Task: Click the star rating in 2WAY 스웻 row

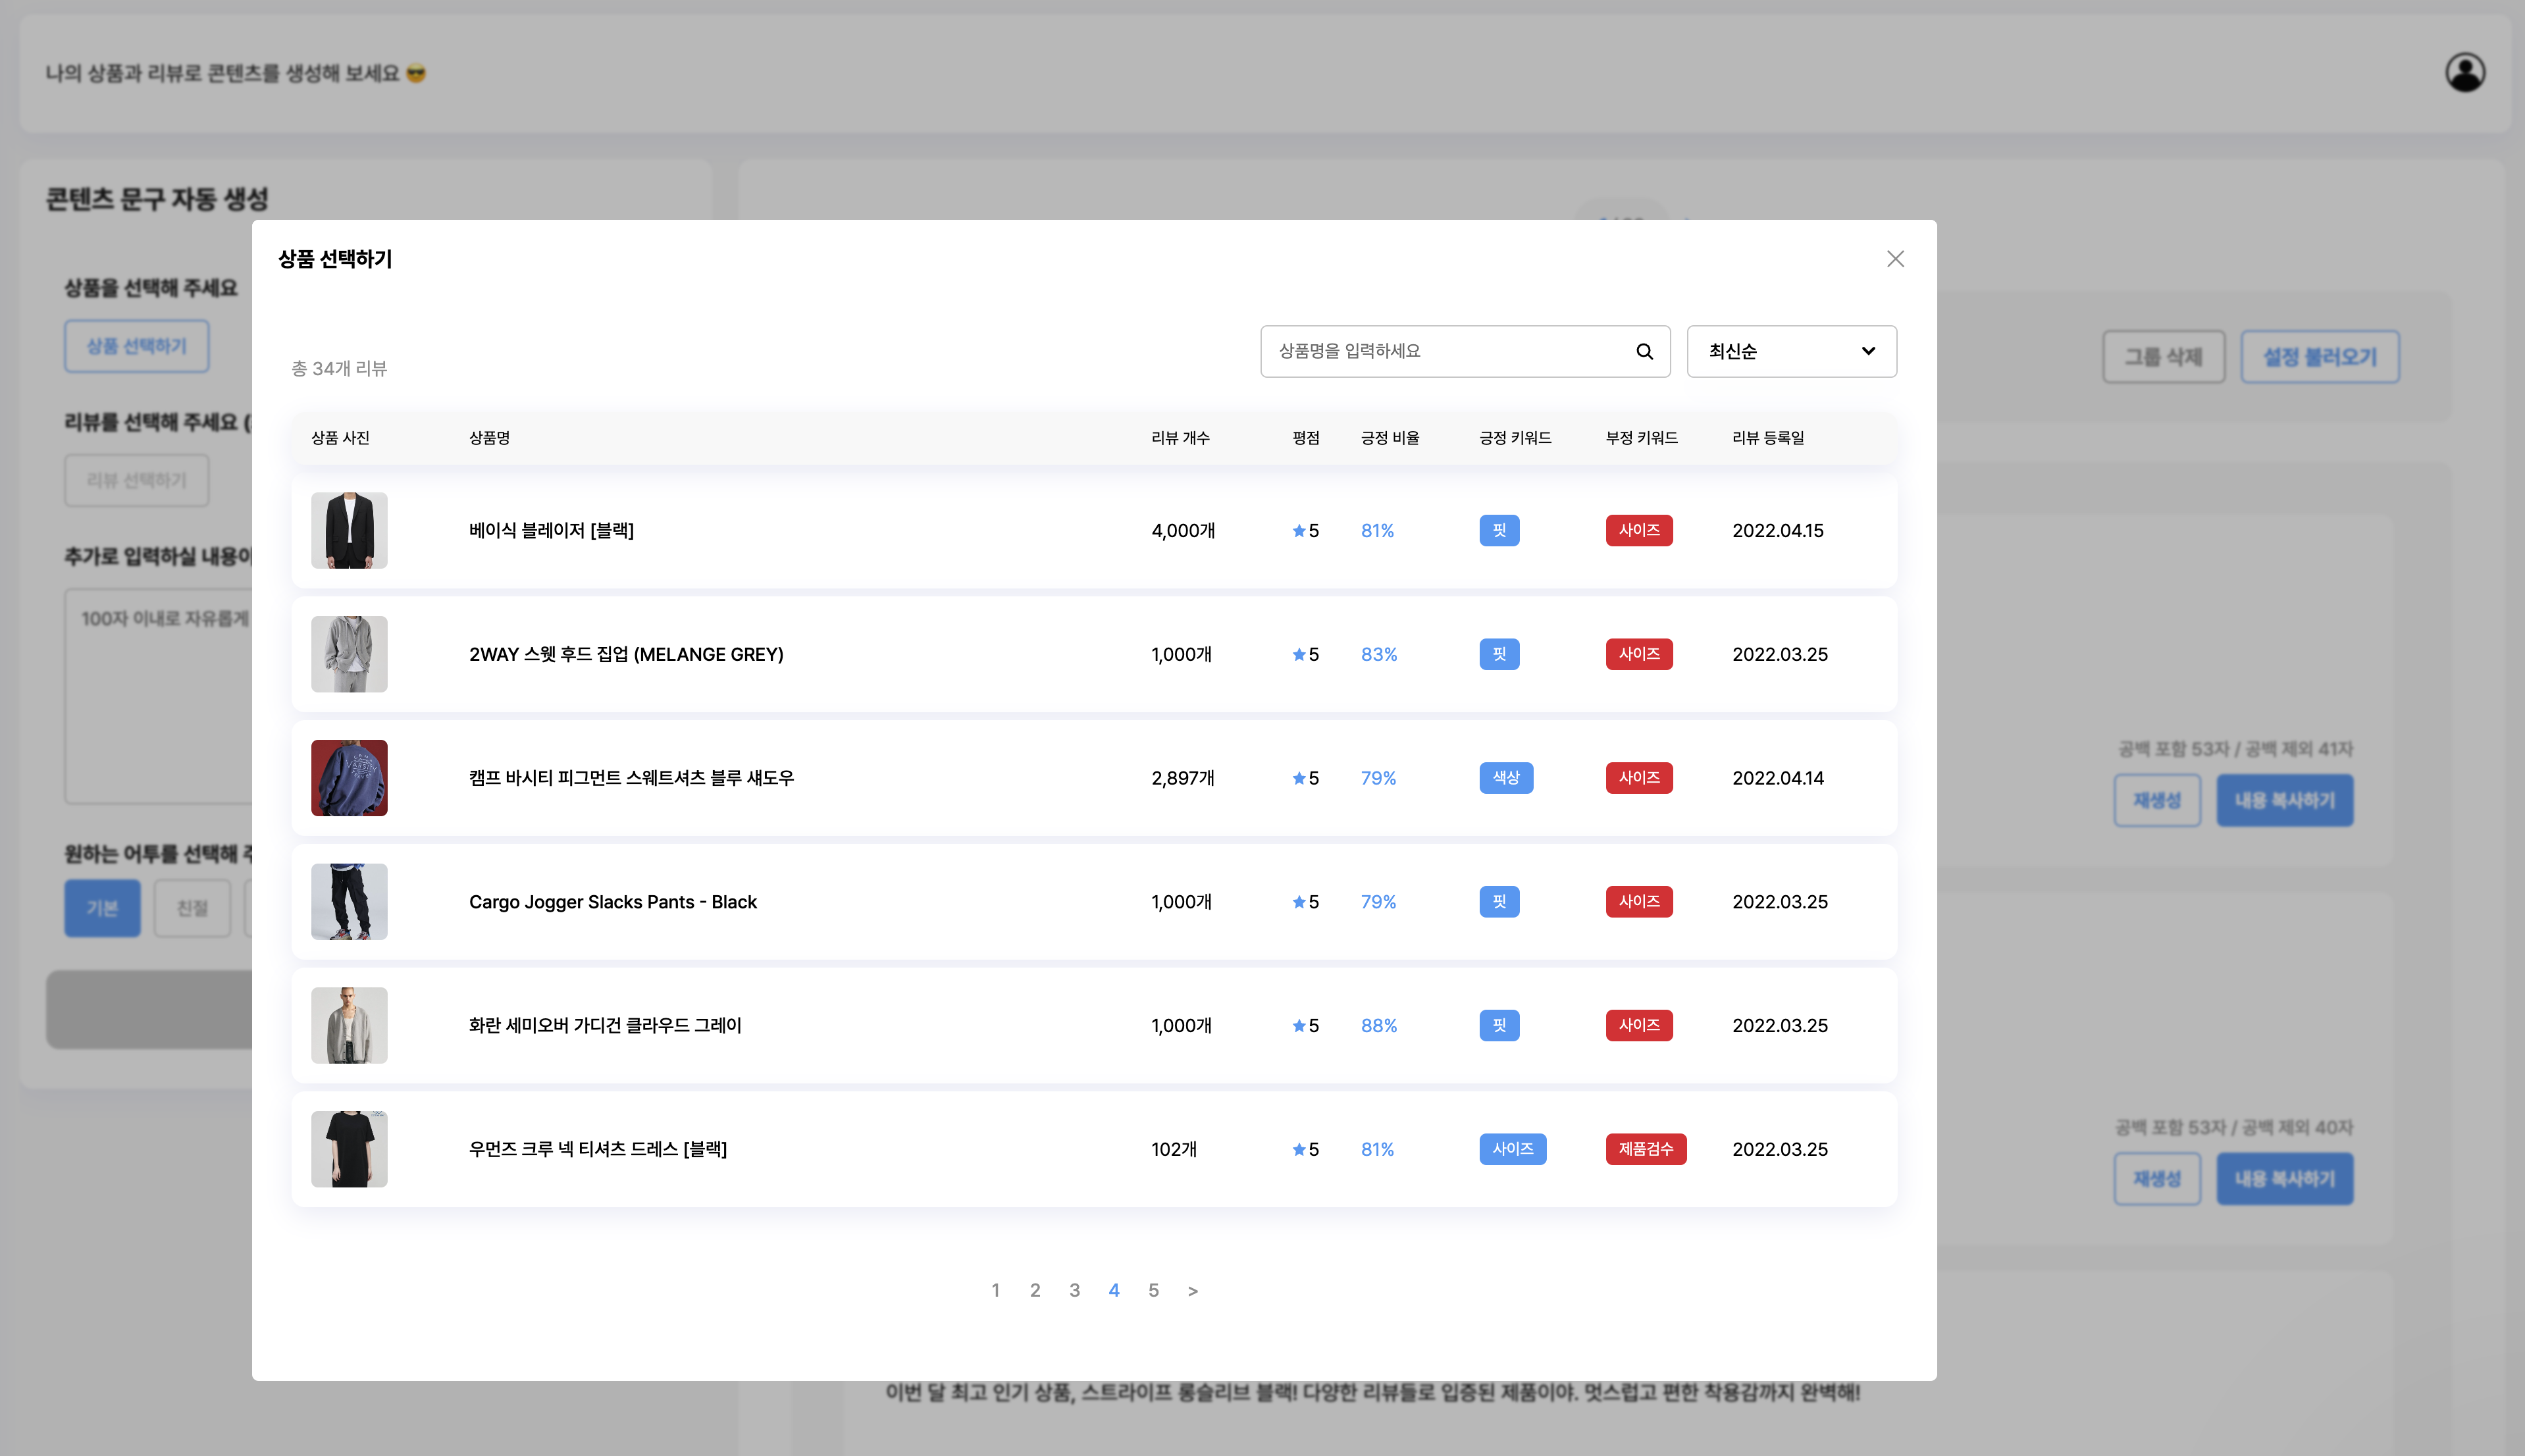Action: [1305, 654]
